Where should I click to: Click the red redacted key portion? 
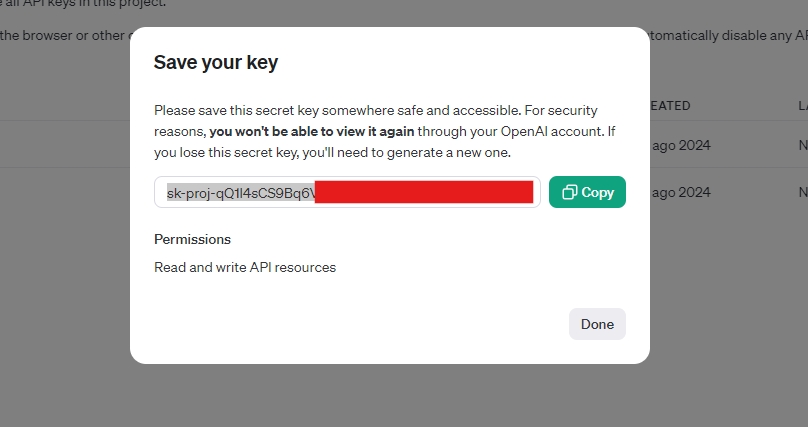pos(424,192)
